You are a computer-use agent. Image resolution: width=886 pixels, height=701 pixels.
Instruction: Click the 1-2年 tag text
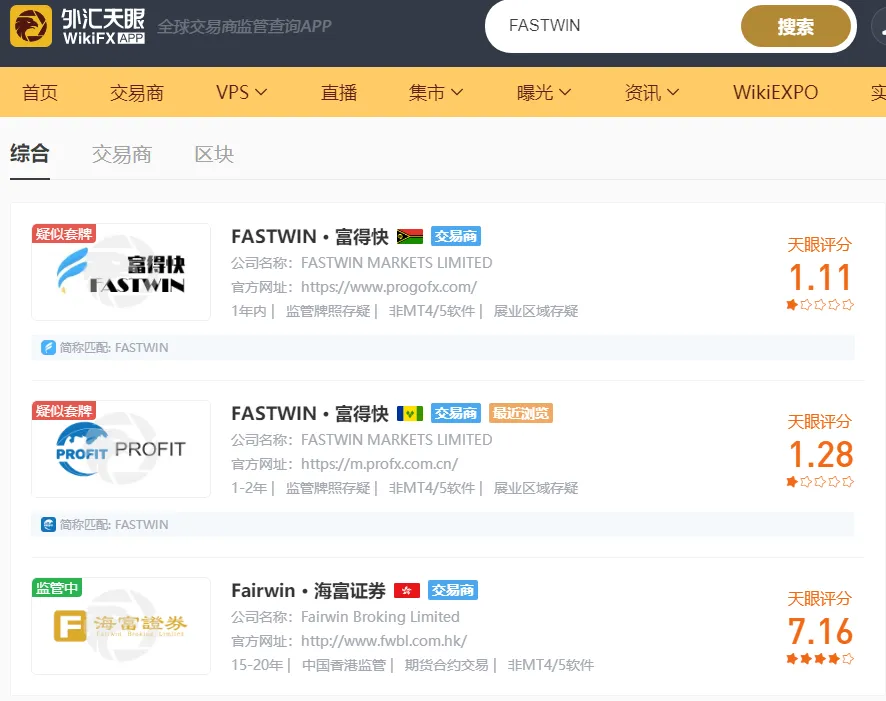pos(249,488)
